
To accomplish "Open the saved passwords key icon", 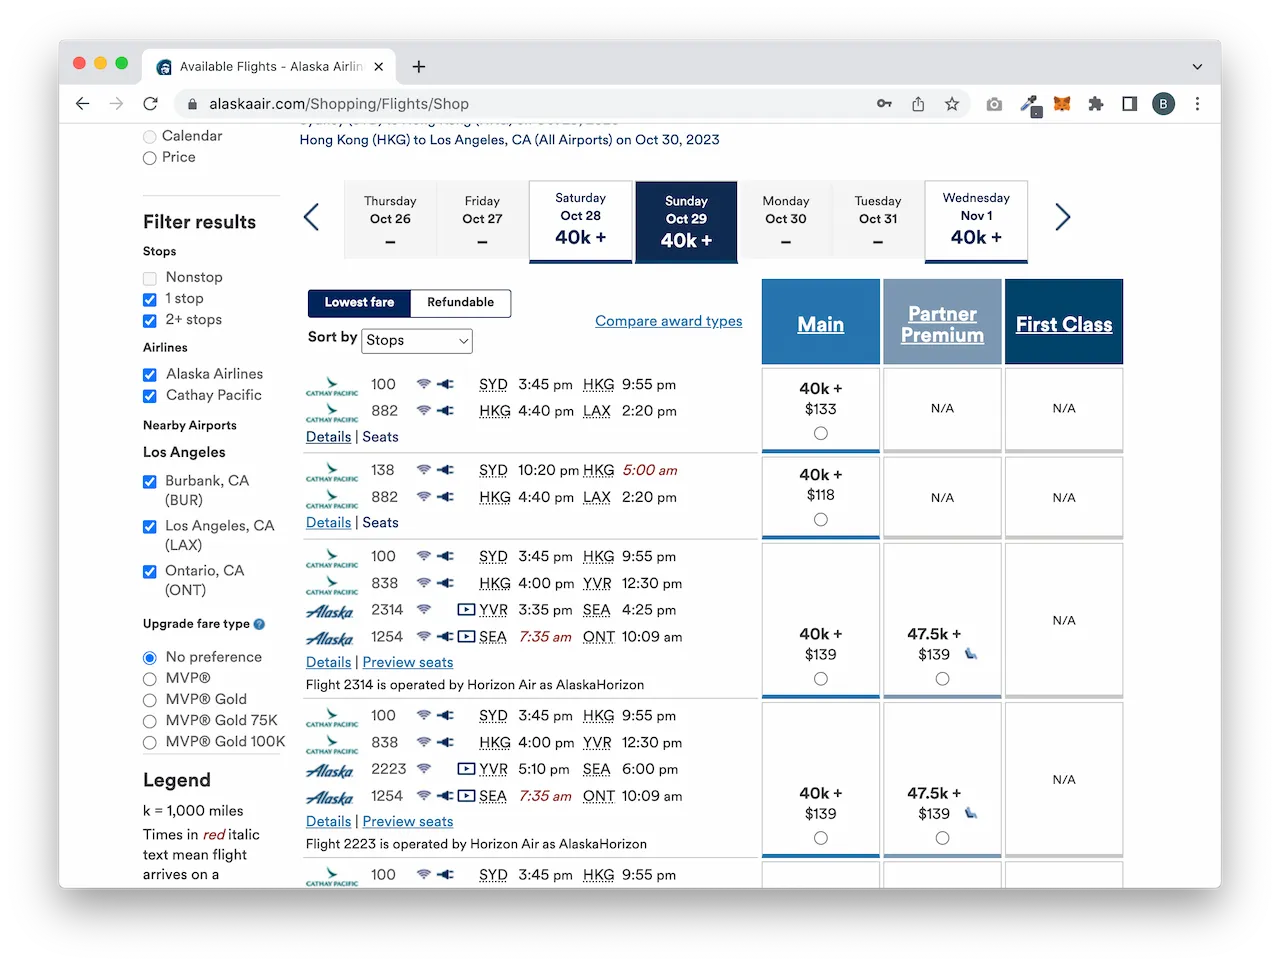I will (x=884, y=104).
